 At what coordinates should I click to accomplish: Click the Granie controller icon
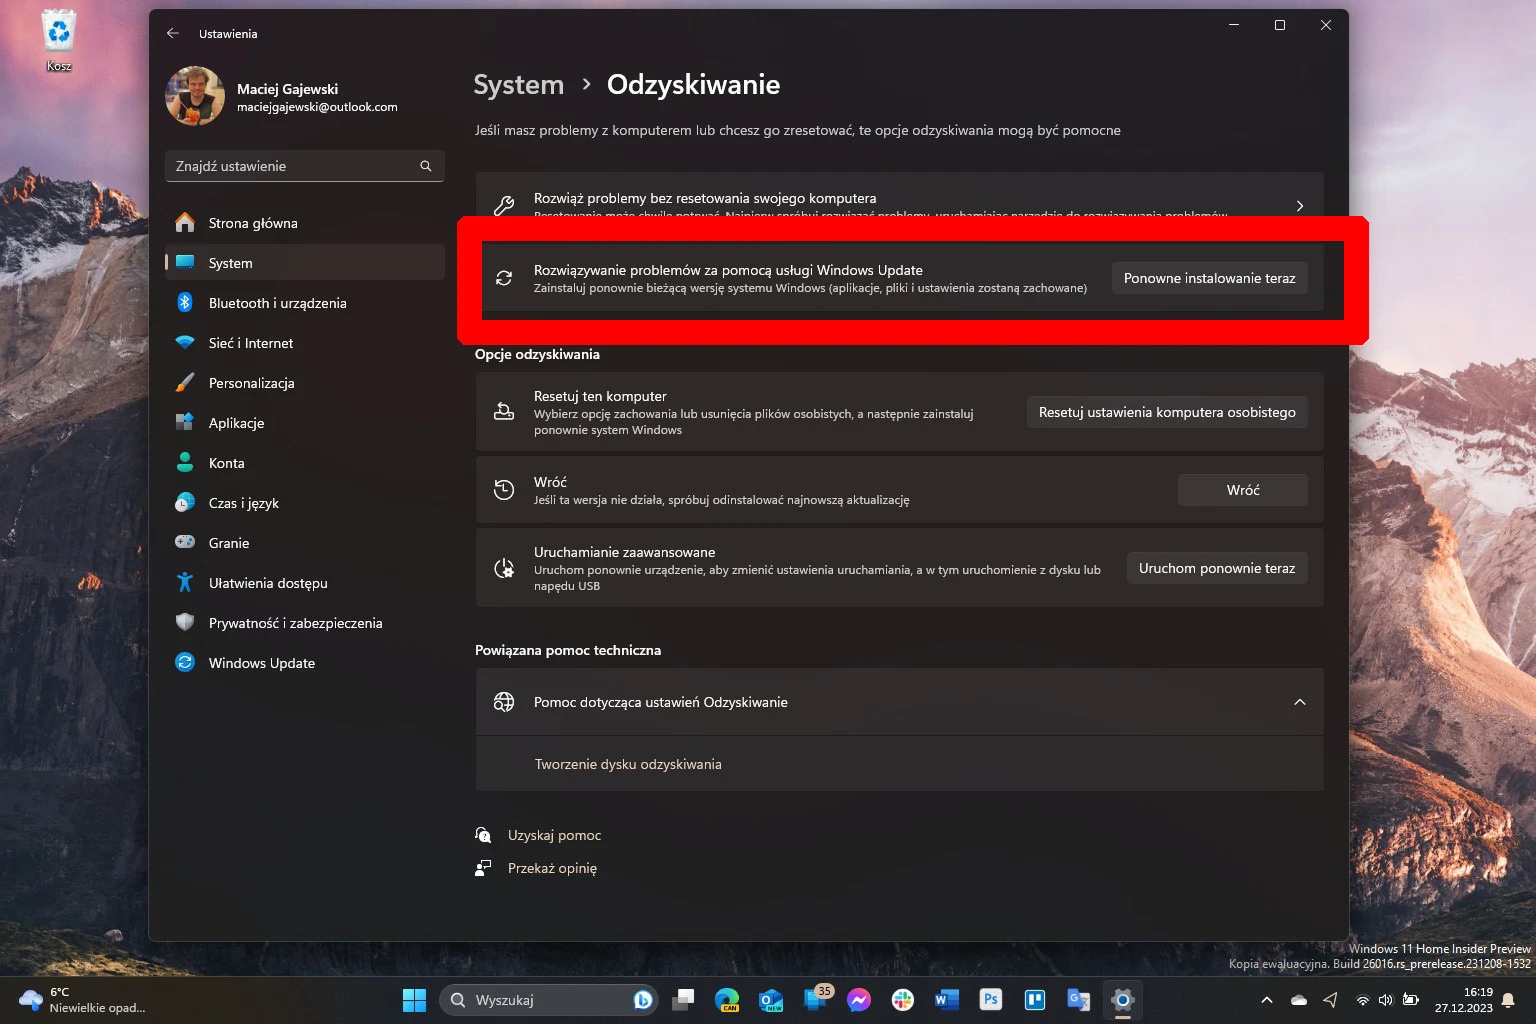coord(185,543)
